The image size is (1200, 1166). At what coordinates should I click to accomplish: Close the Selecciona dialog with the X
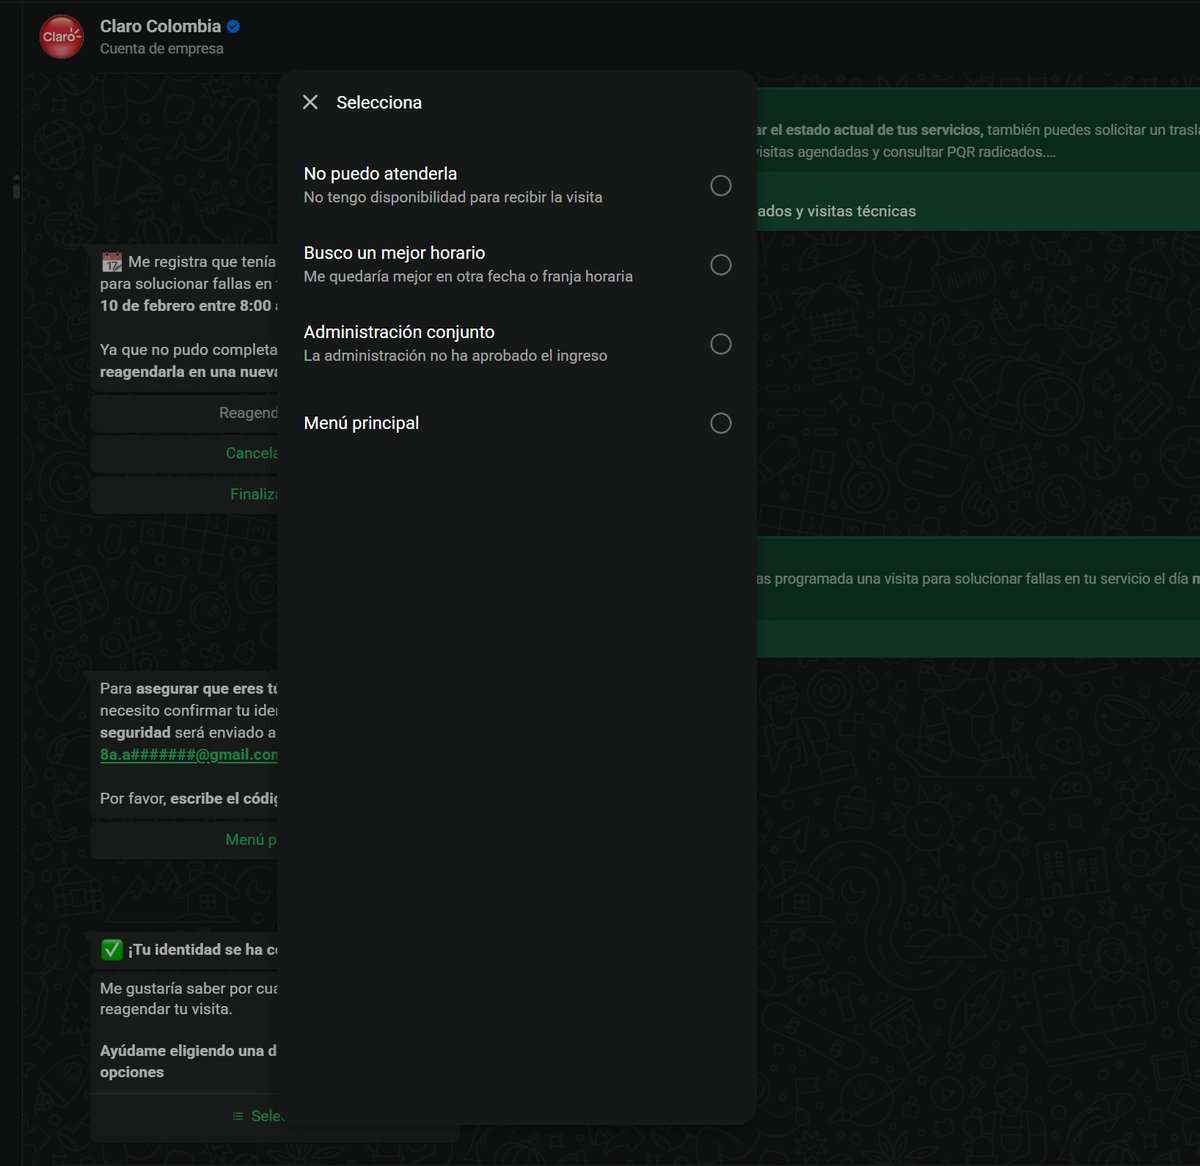click(310, 102)
